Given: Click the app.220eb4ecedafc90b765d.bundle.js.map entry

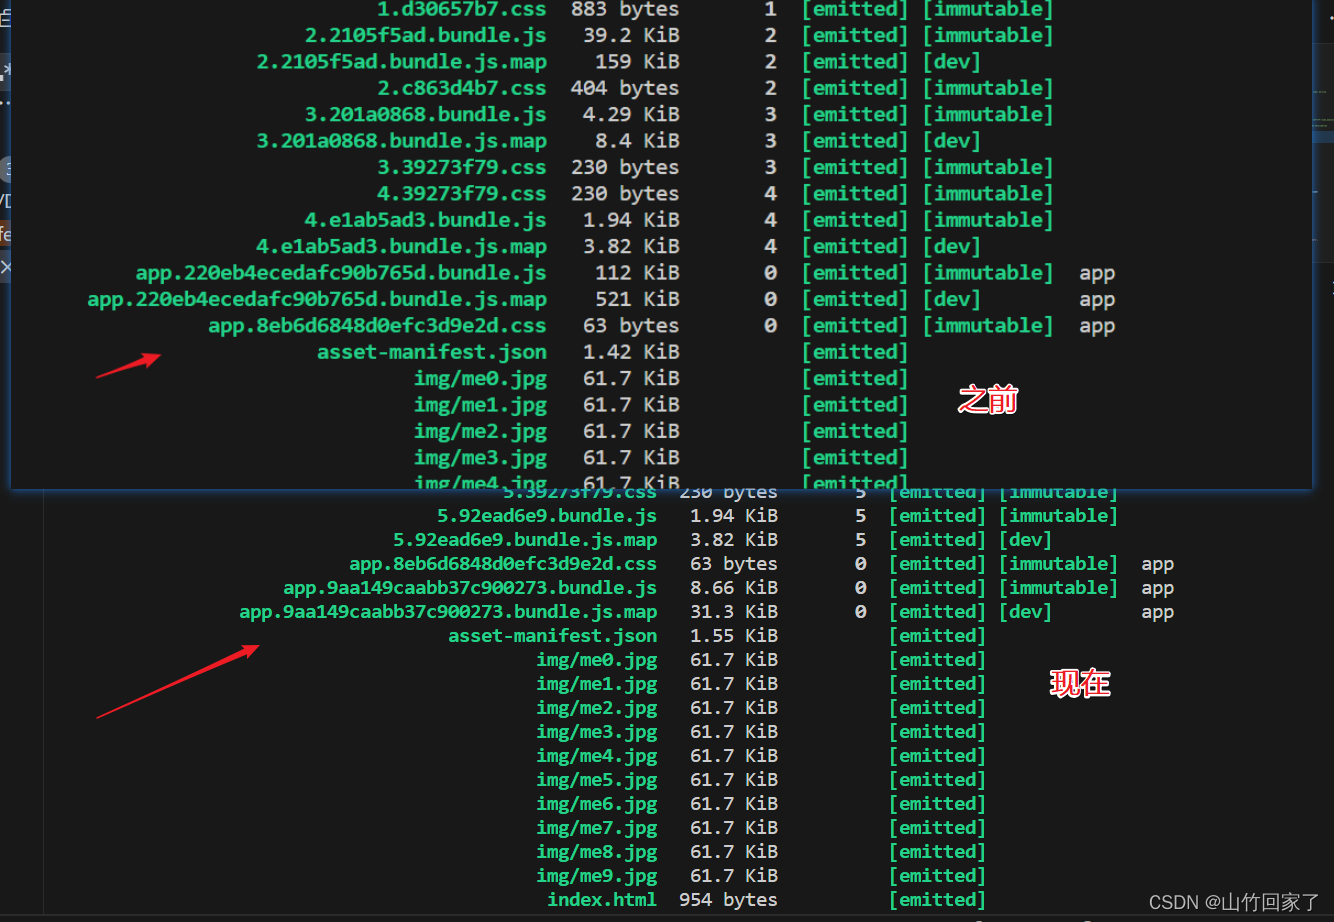Looking at the screenshot, I should [317, 299].
